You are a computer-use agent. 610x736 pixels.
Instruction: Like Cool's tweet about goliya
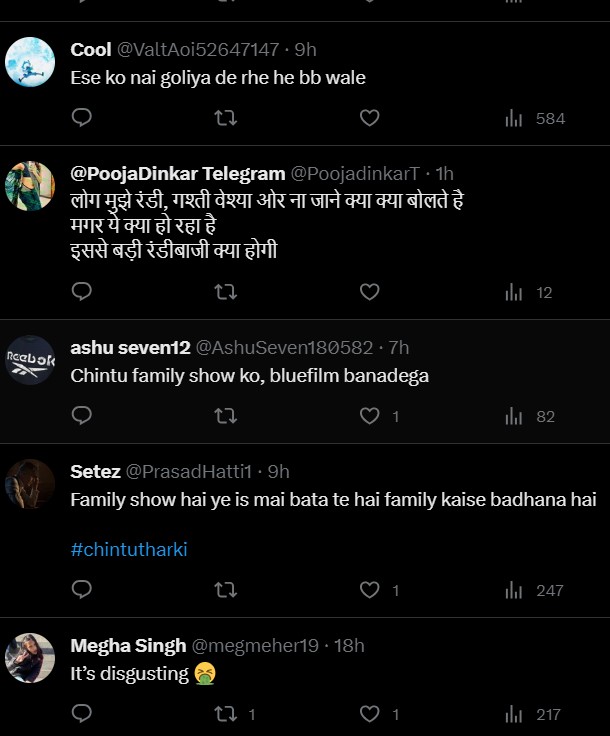coord(369,118)
